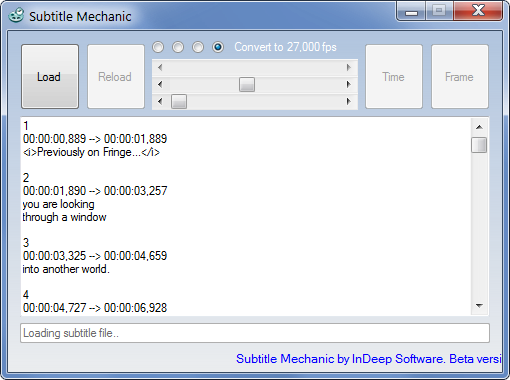Click timestamp '00:00:01,890 --> 00:00:03,257'

tap(95, 191)
